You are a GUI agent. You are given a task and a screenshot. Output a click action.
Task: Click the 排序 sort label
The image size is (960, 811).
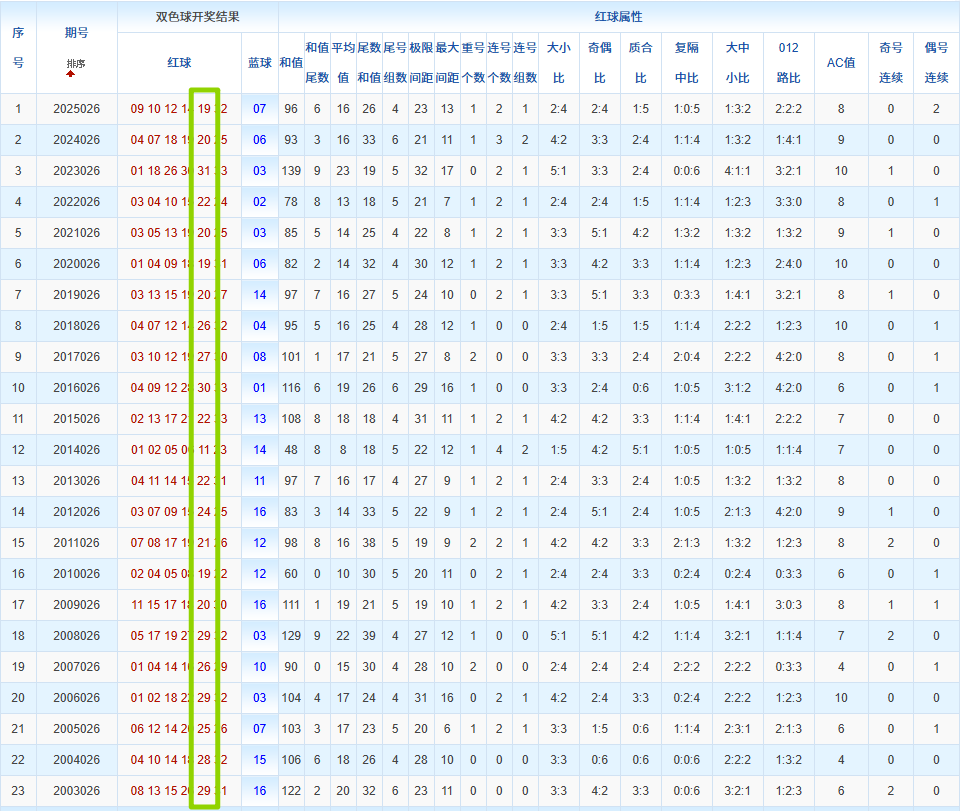pos(76,64)
